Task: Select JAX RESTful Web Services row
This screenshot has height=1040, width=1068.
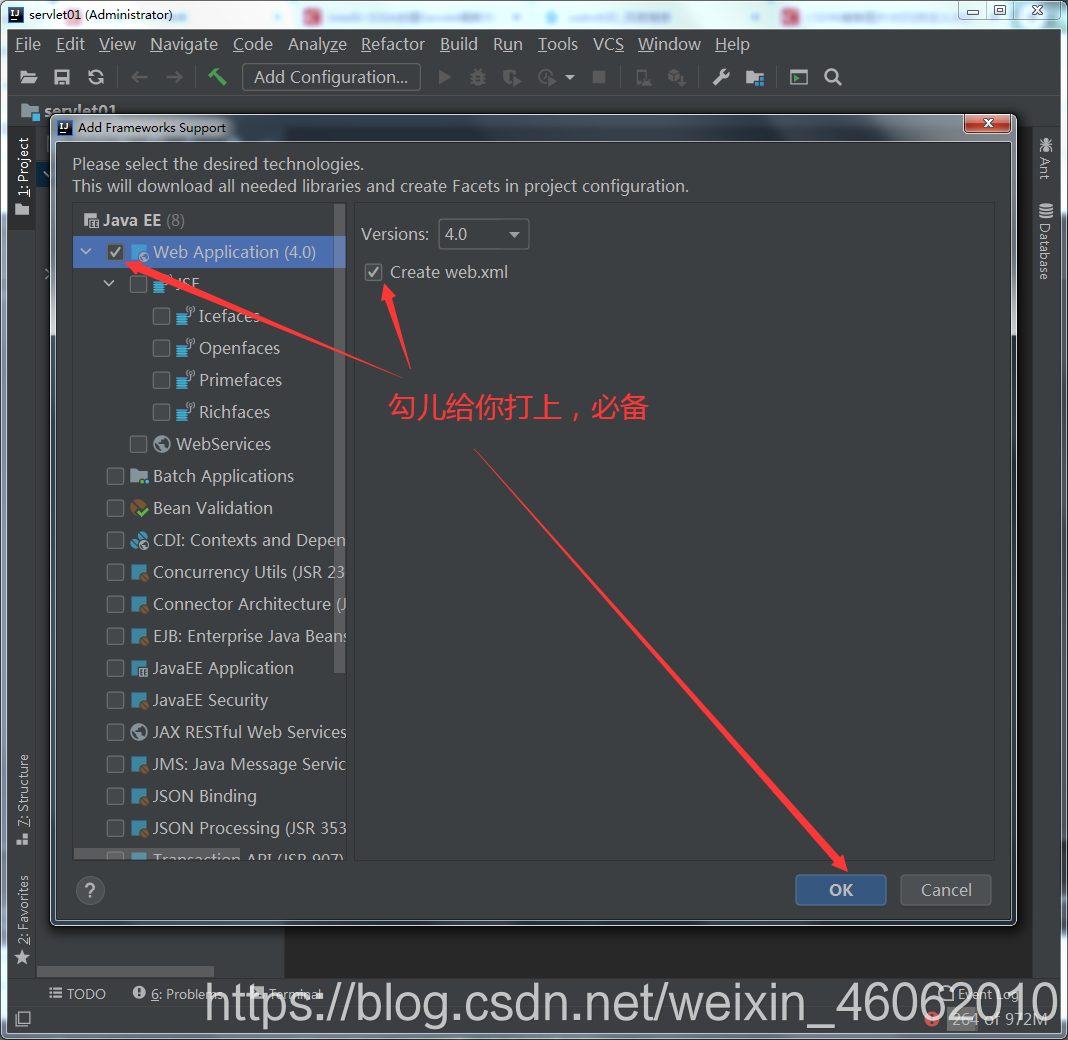Action: tap(209, 732)
